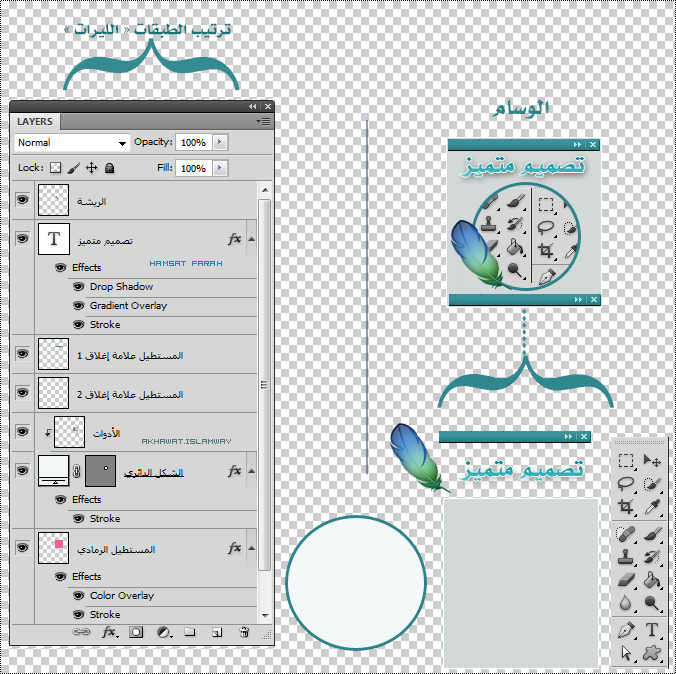Collapse Layers panel with double arrows
The width and height of the screenshot is (676, 674).
pos(253,107)
